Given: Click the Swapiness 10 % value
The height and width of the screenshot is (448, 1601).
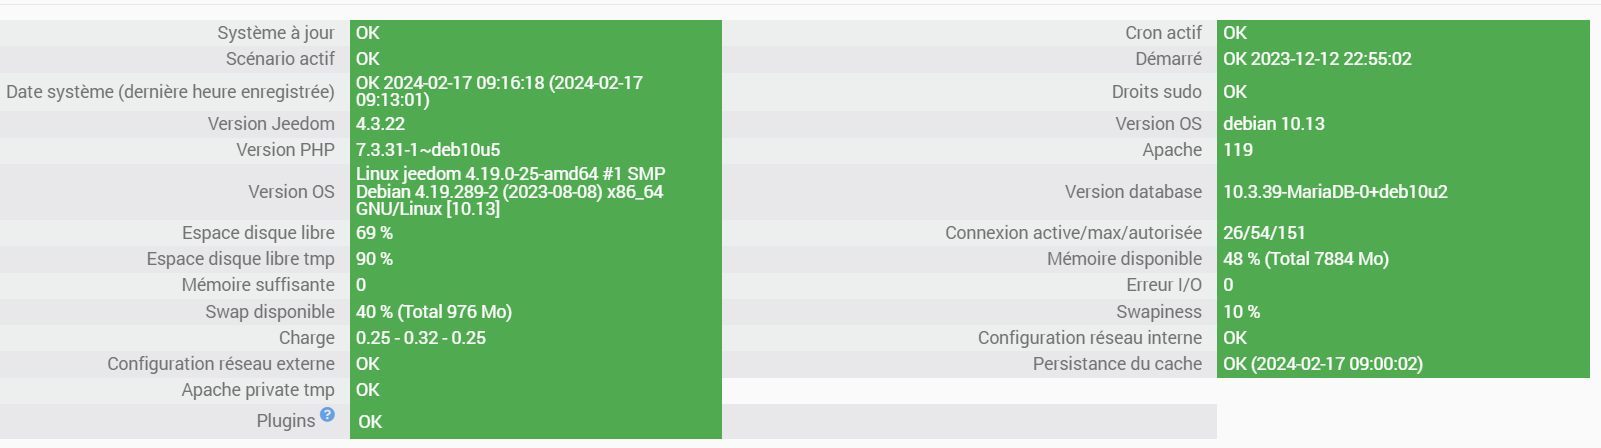Looking at the screenshot, I should click(x=1241, y=312).
